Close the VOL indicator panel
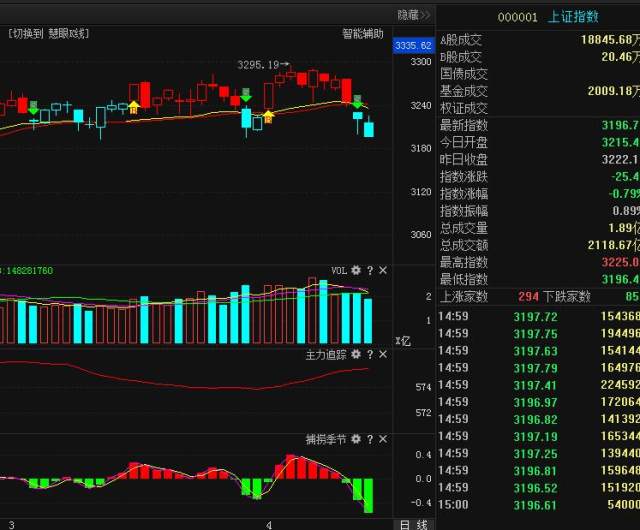Image resolution: width=640 pixels, height=530 pixels. tap(382, 271)
